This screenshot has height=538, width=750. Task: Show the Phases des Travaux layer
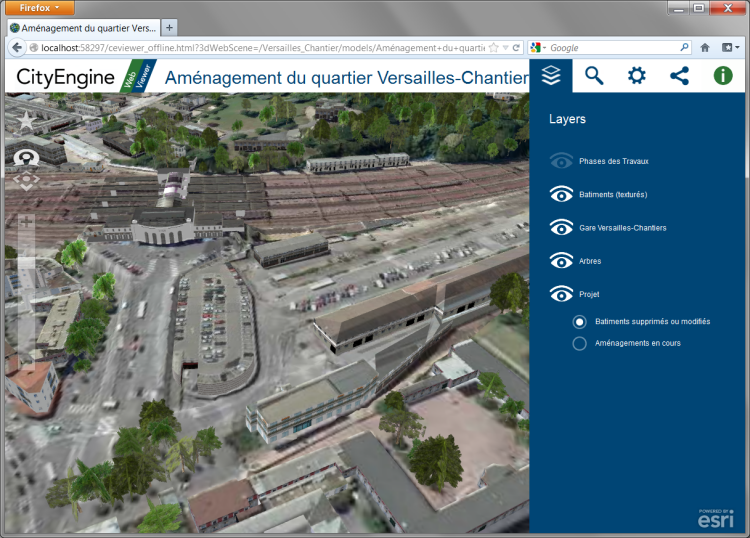point(561,161)
